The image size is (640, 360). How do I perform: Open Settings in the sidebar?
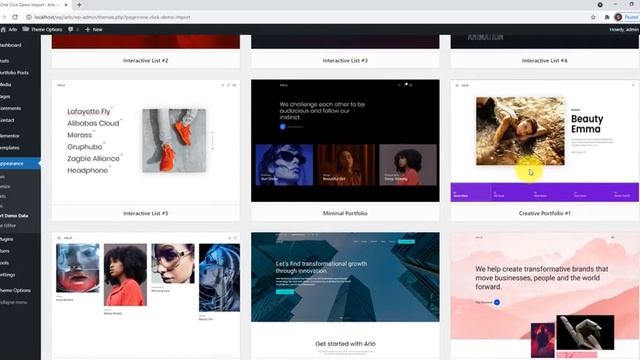tap(8, 275)
